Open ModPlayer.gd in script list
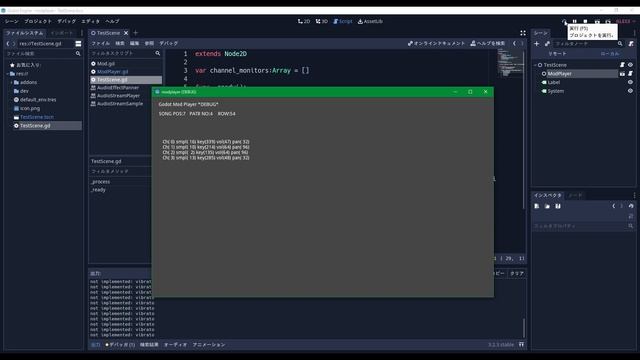Image resolution: width=640 pixels, height=360 pixels. point(112,72)
